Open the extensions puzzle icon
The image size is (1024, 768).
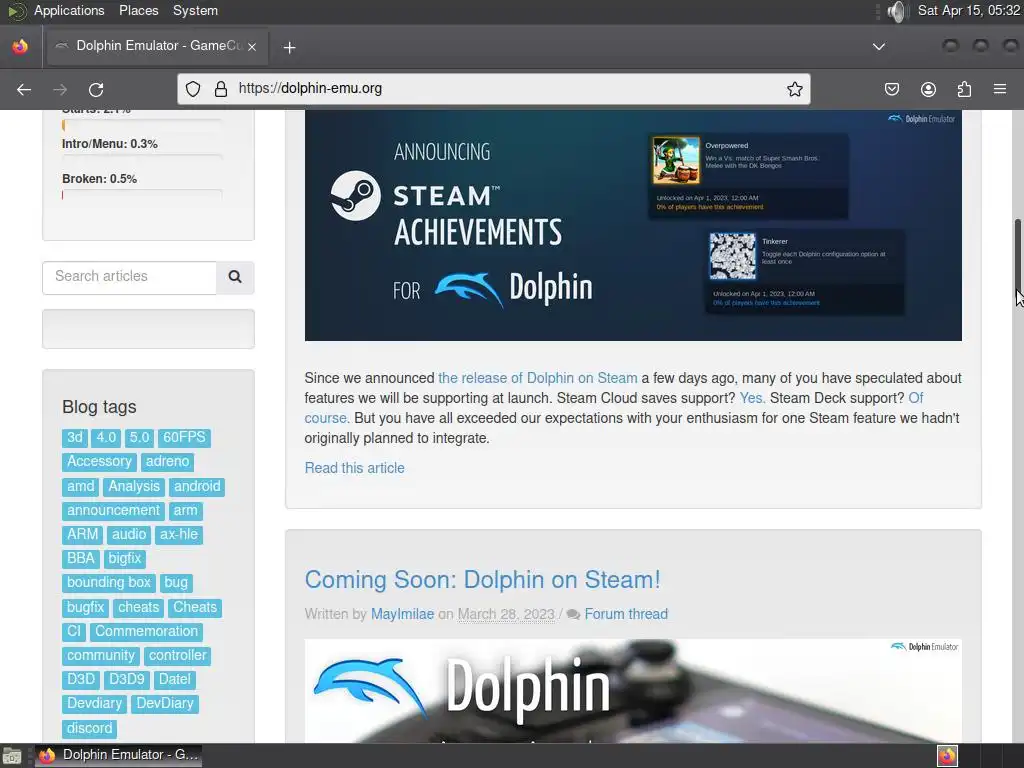pos(964,89)
